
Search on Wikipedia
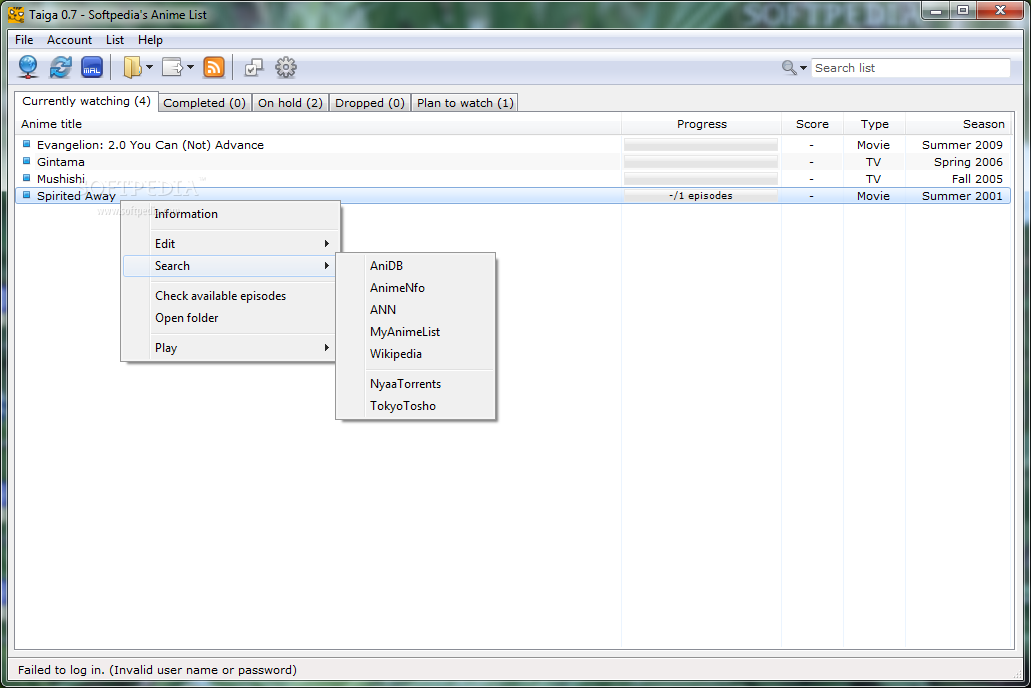pyautogui.click(x=416, y=354)
